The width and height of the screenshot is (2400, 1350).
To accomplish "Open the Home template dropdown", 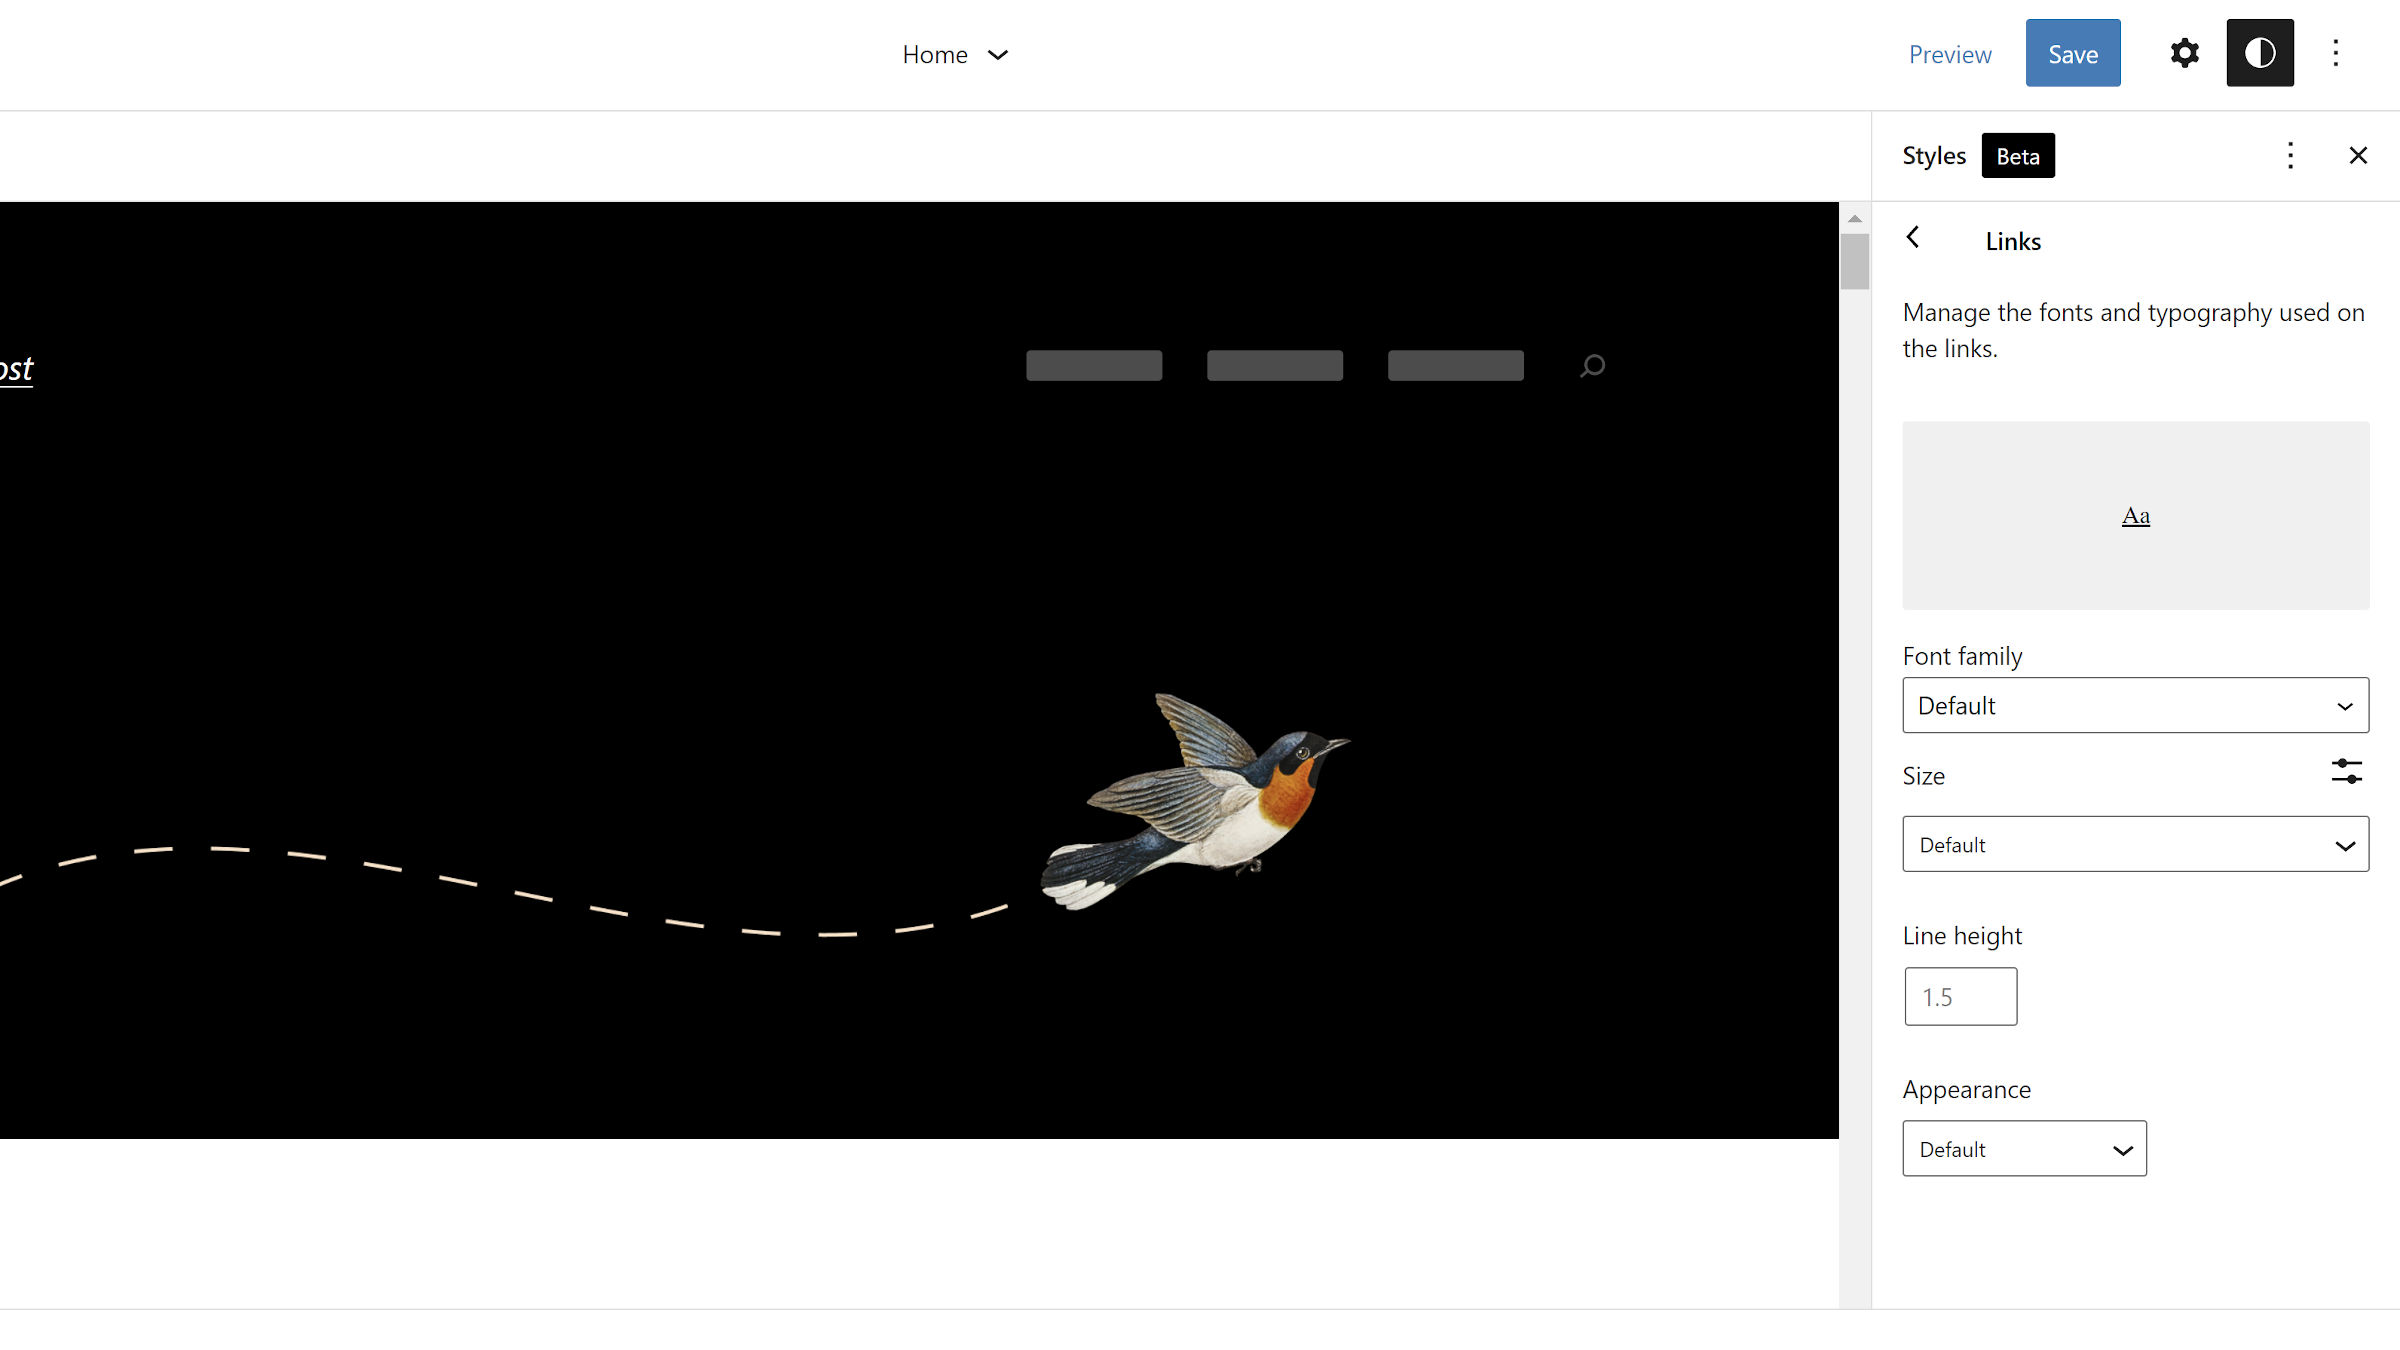I will 955,54.
